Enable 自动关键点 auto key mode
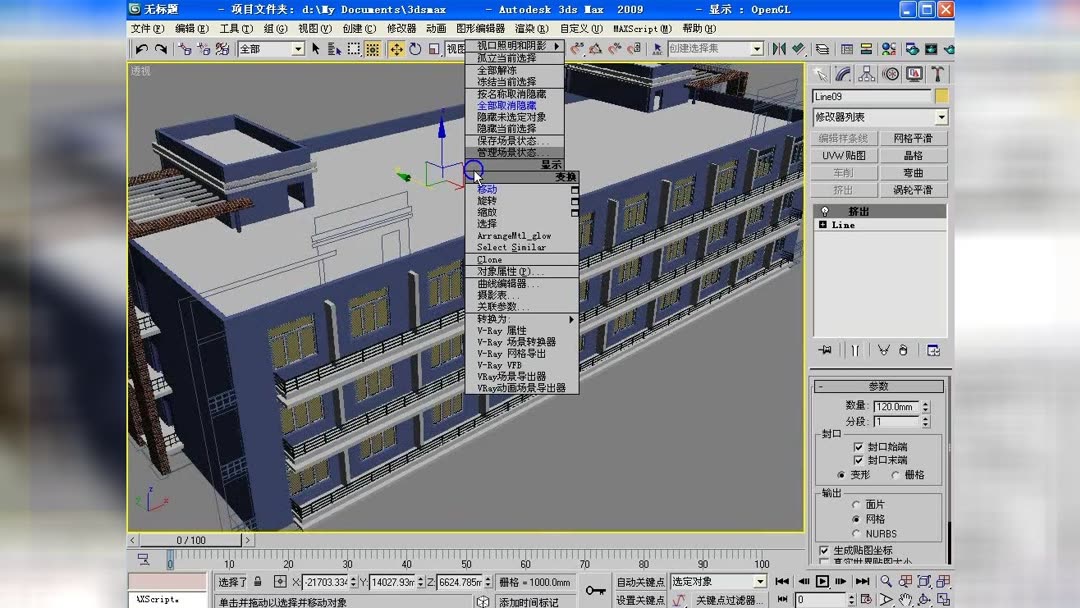 point(641,581)
